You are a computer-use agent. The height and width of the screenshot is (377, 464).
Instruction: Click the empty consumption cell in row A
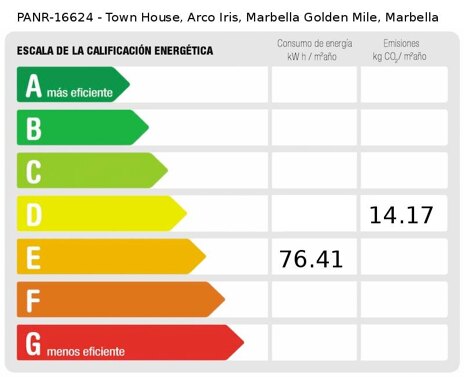click(x=314, y=84)
